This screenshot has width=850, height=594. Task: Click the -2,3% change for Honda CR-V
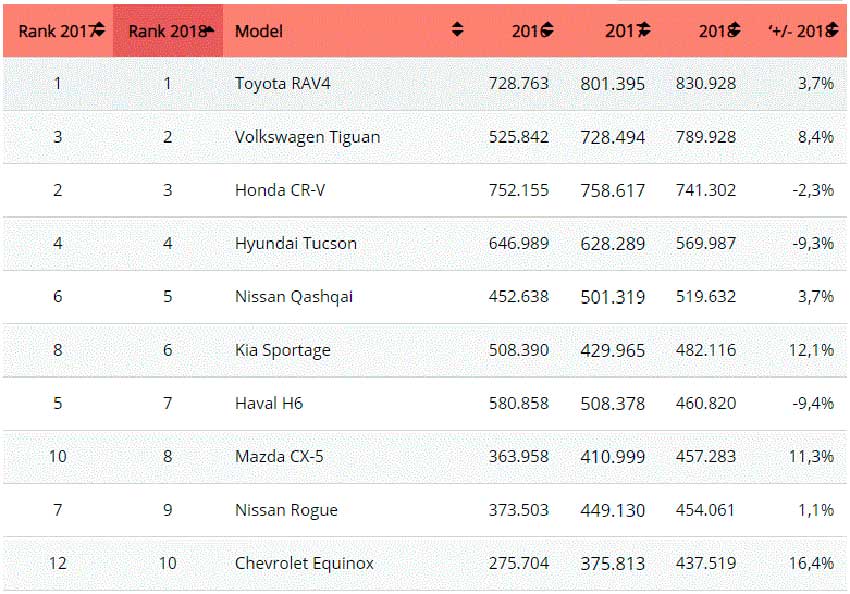tap(813, 190)
